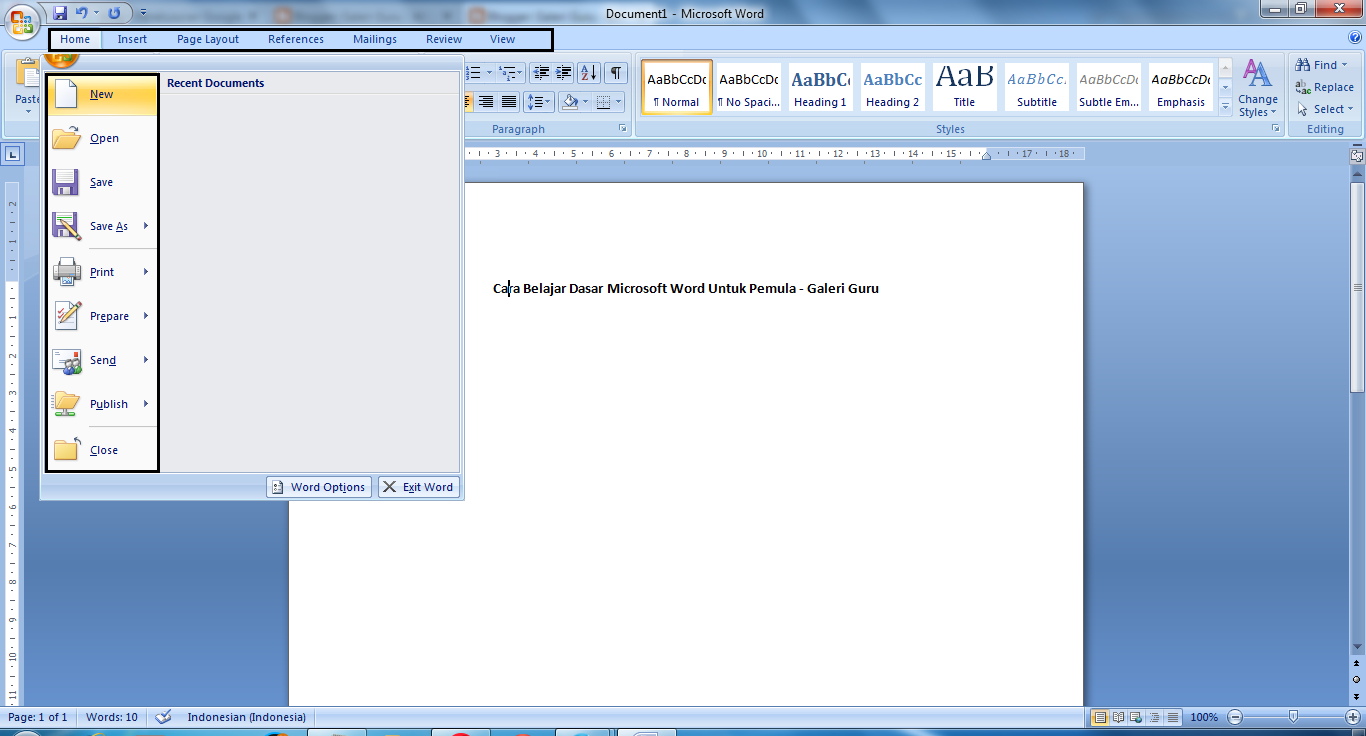Click the zoom slider handle
This screenshot has height=736, width=1366.
click(1294, 717)
